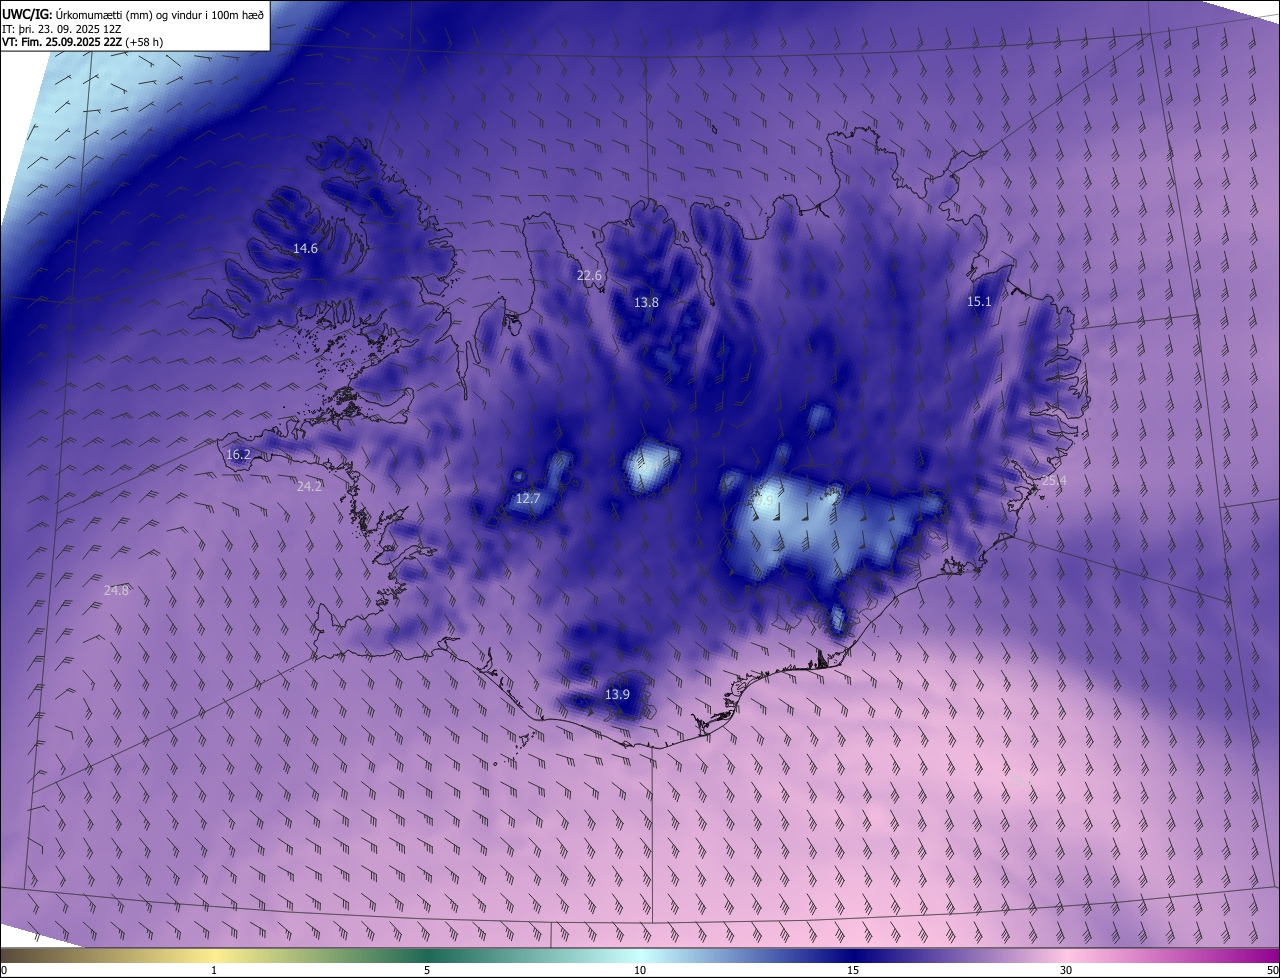Viewport: 1280px width, 978px height.
Task: Click the colorbar tick label 0
Action: coord(4,971)
